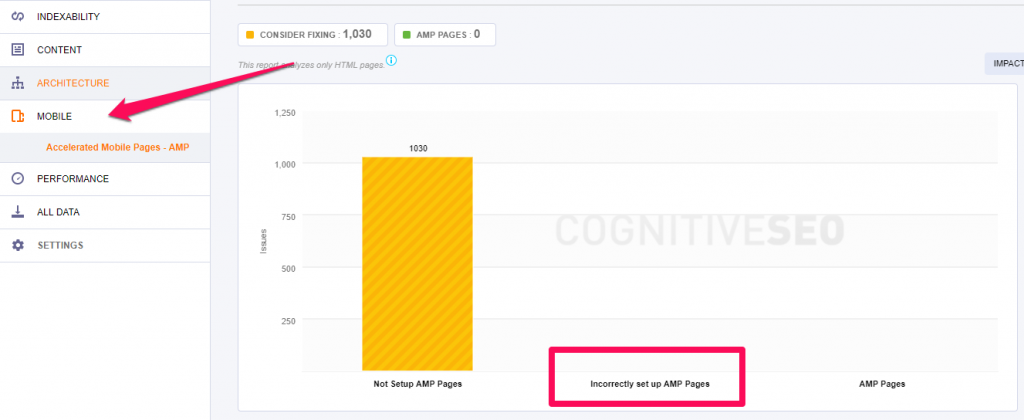The height and width of the screenshot is (420, 1024).
Task: Click the Indexability link icon
Action: point(18,16)
